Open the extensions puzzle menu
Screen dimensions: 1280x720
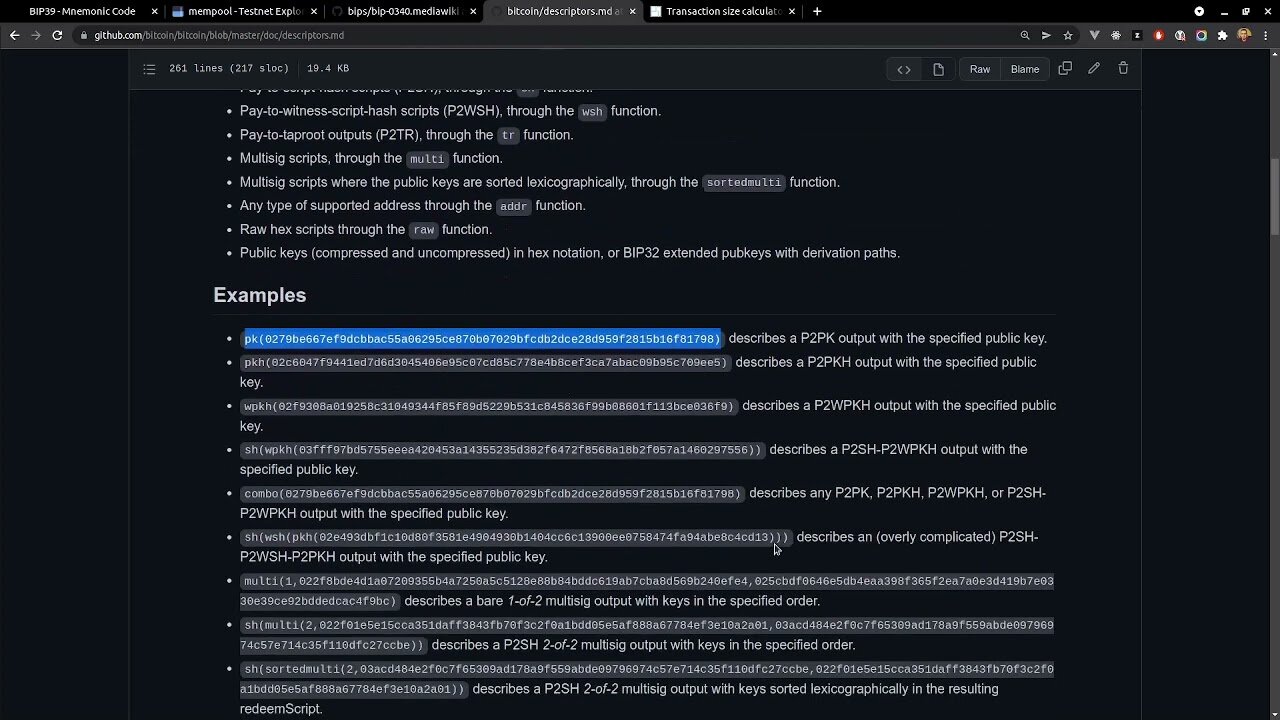tap(1222, 35)
